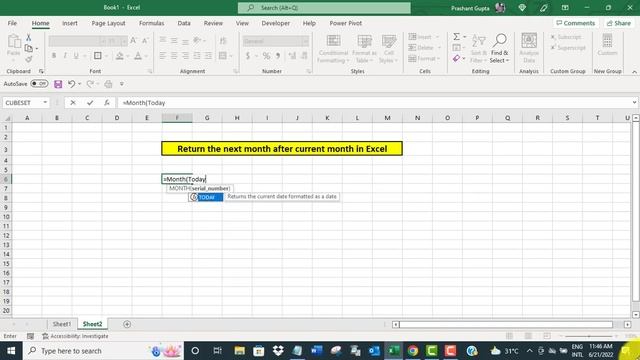Click the horizontal scrollbar right arrow
640x360 pixels.
click(x=627, y=324)
